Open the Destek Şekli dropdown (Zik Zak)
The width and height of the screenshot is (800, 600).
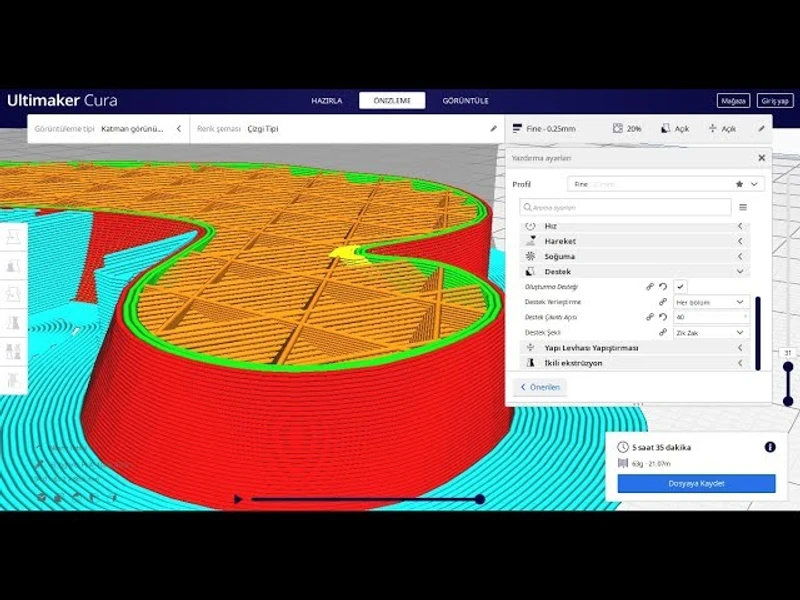[x=711, y=332]
